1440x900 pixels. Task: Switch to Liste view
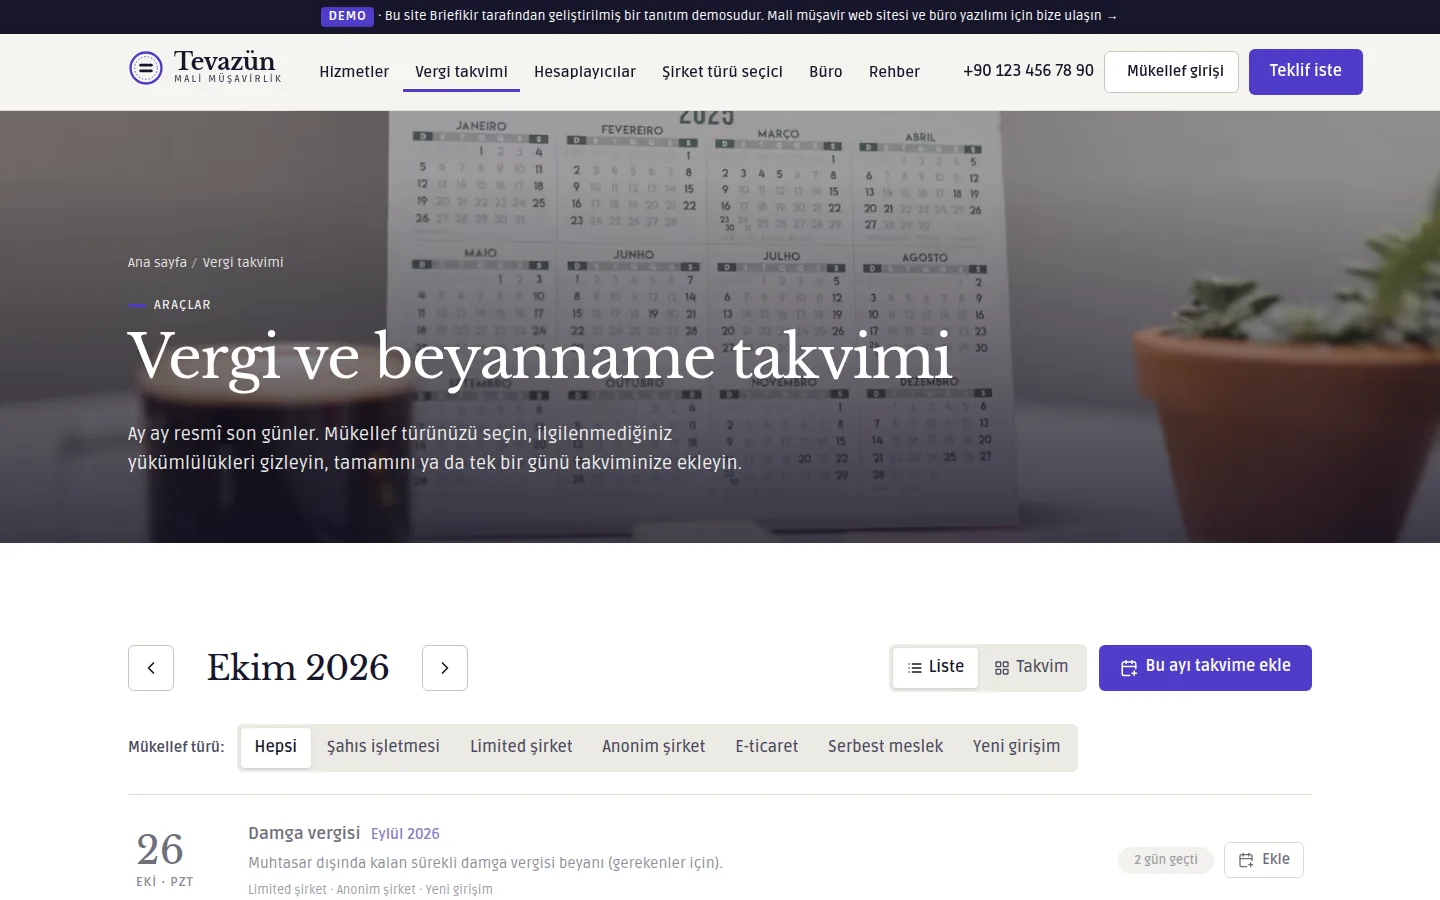point(936,667)
